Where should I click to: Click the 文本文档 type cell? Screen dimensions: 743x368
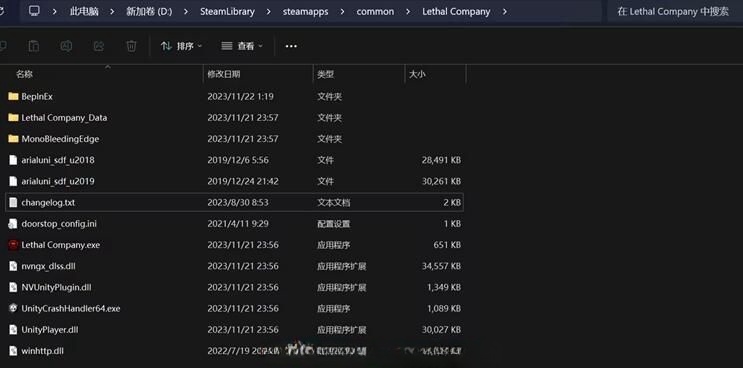pyautogui.click(x=334, y=203)
